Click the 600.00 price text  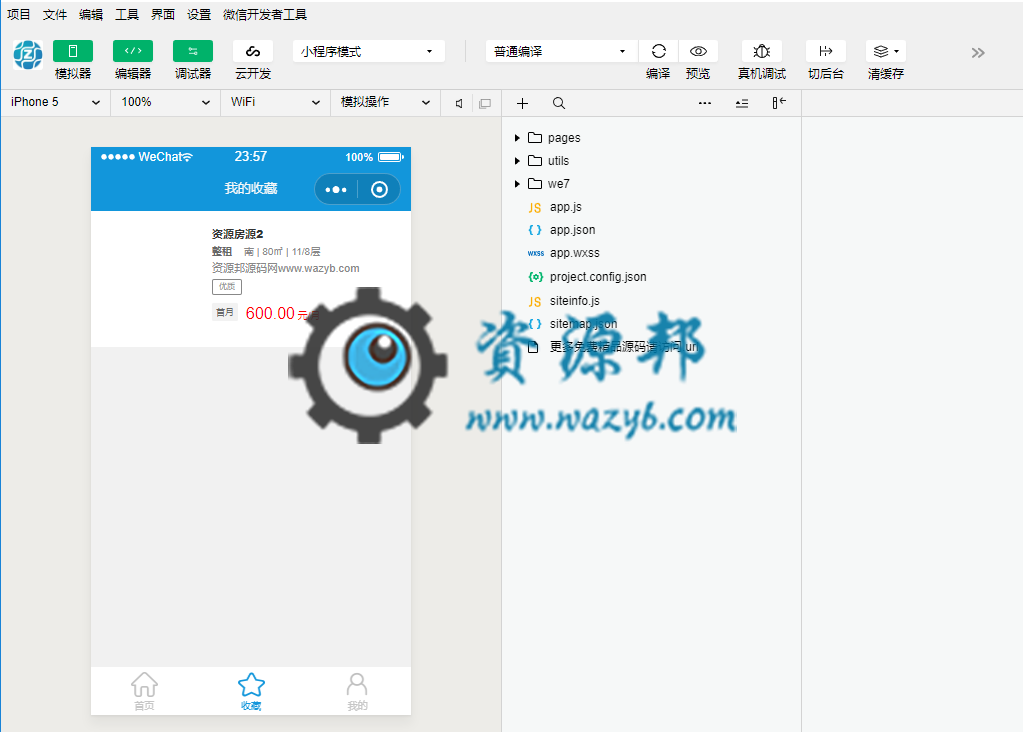point(270,313)
